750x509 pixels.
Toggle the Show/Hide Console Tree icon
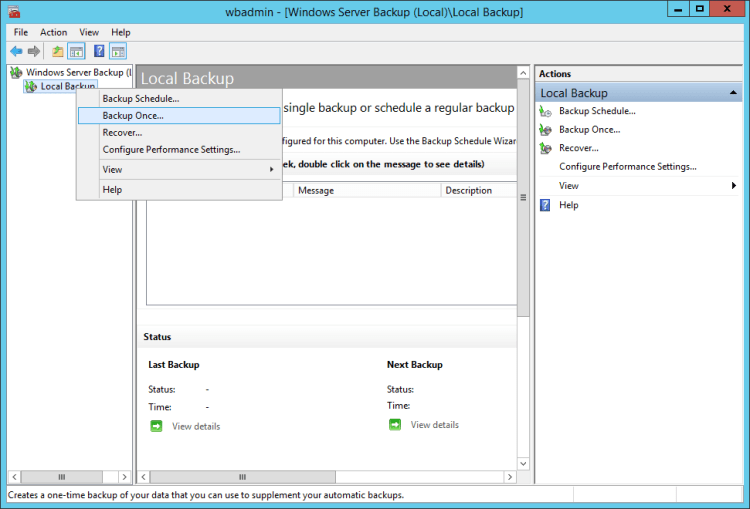click(x=76, y=51)
